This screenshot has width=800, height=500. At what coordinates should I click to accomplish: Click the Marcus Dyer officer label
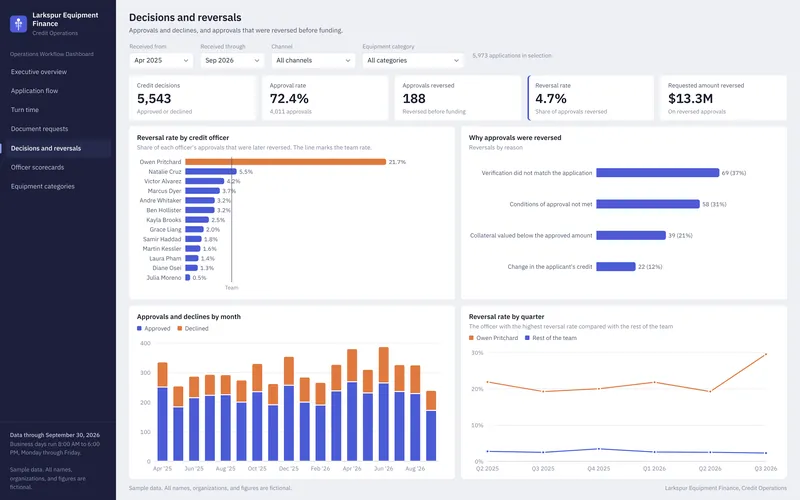[x=164, y=191]
